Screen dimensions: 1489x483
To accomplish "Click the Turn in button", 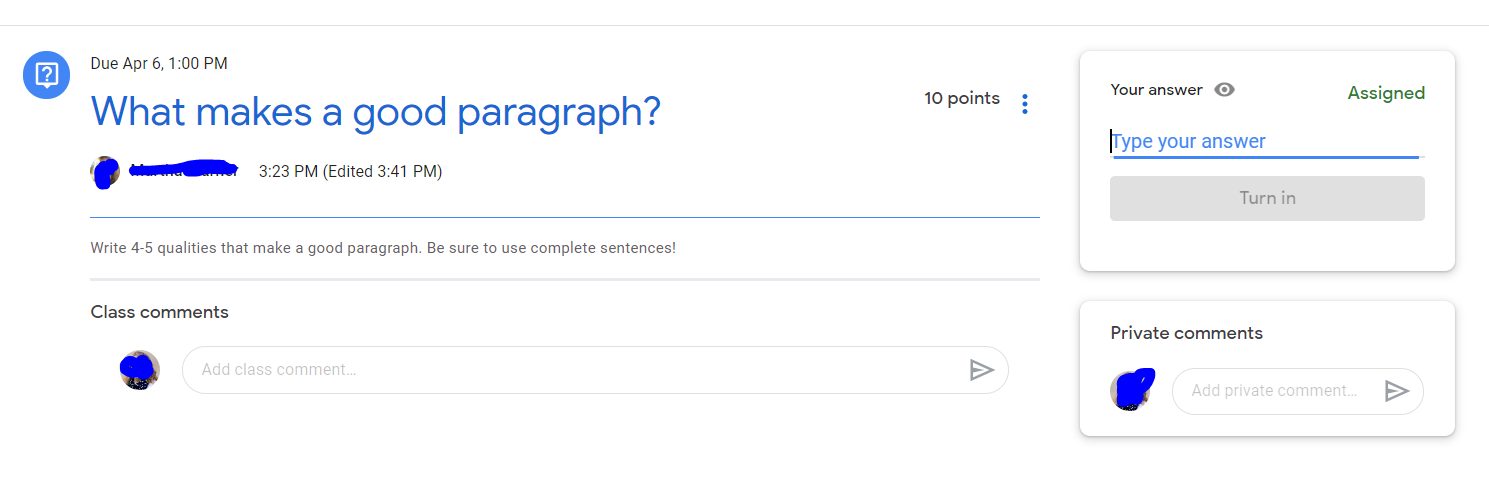I will pos(1267,198).
